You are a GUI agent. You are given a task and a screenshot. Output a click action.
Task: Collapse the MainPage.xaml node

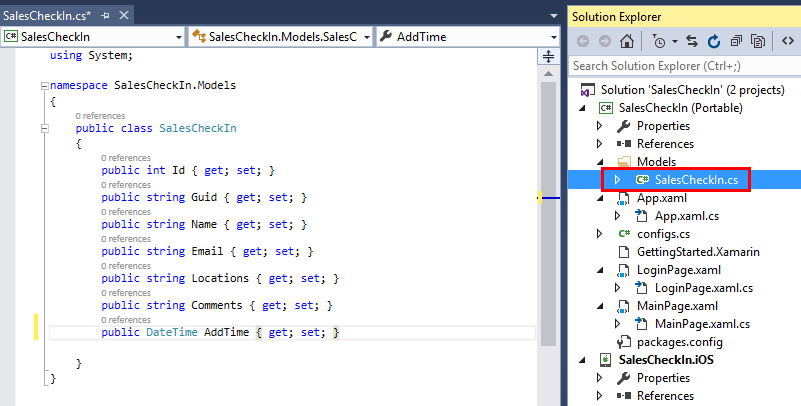click(600, 306)
